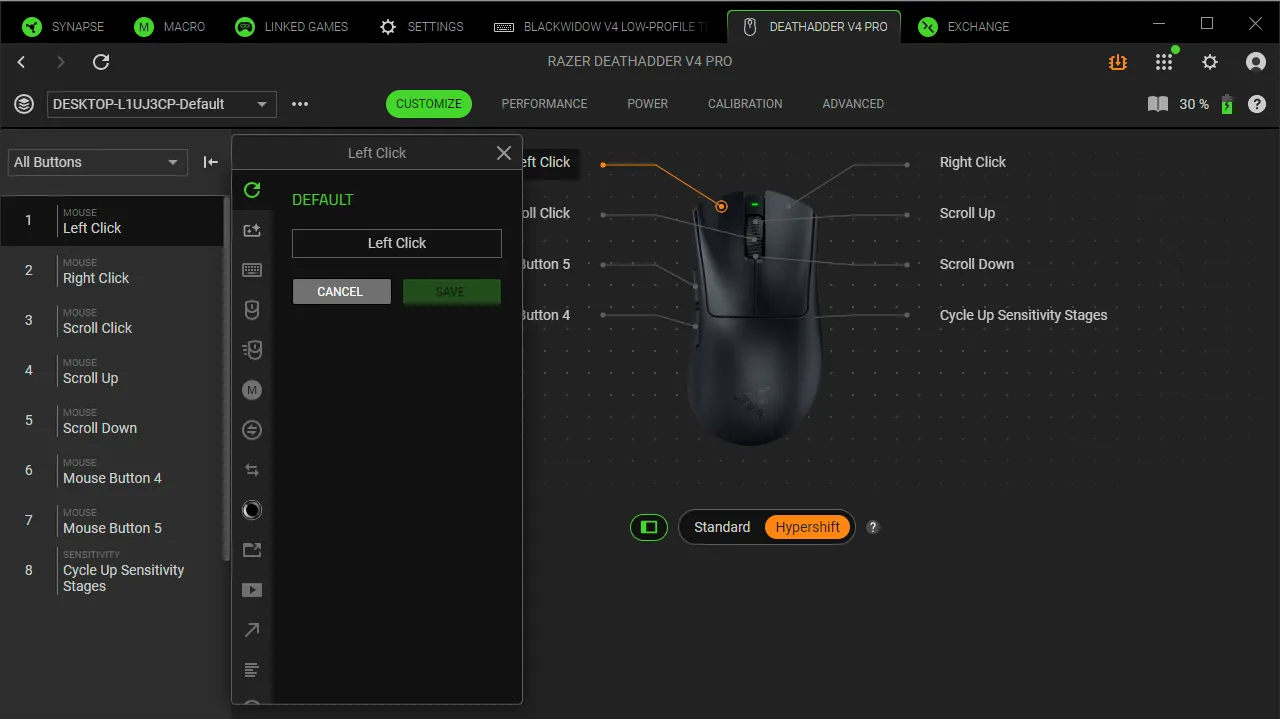This screenshot has width=1280, height=719.
Task: Select Scroll Down in button list
Action: pos(111,420)
